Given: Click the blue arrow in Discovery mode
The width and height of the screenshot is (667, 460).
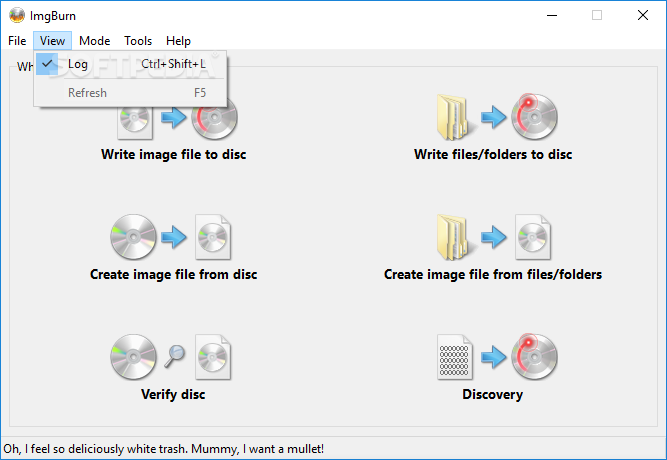Looking at the screenshot, I should tap(493, 357).
